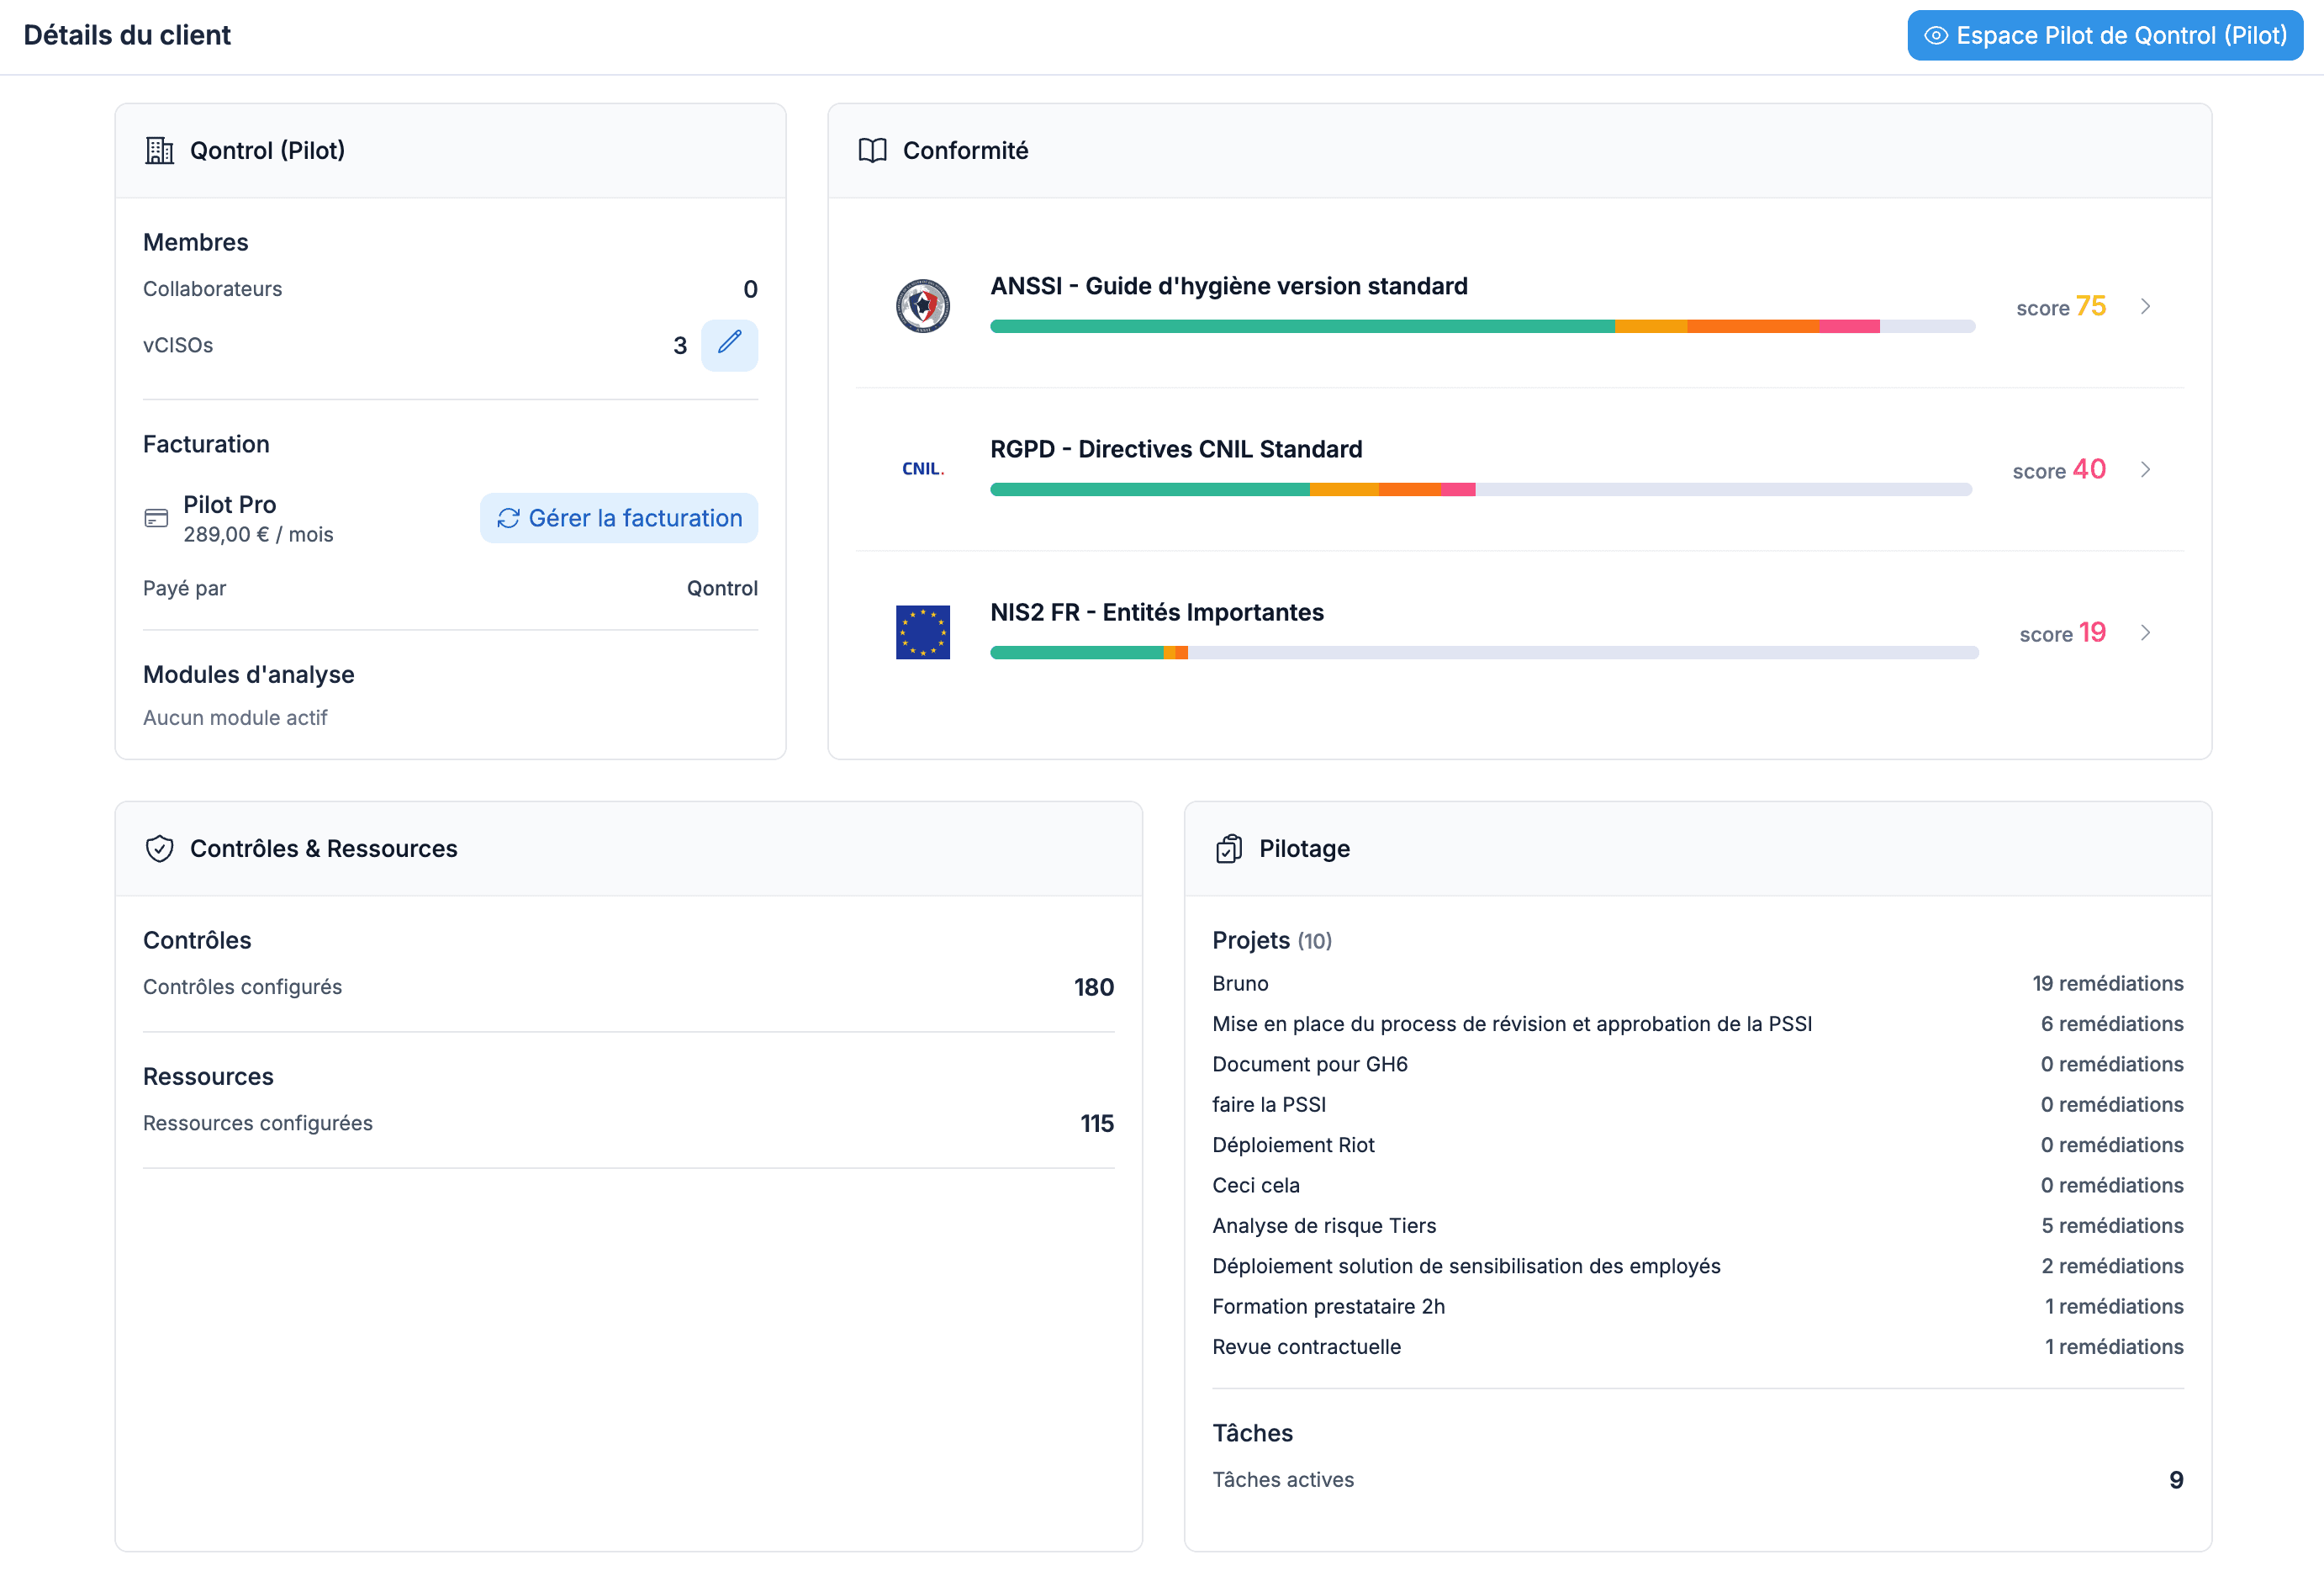Click the clipboard icon next to Pilotage
Image resolution: width=2324 pixels, height=1576 pixels.
coord(1228,848)
